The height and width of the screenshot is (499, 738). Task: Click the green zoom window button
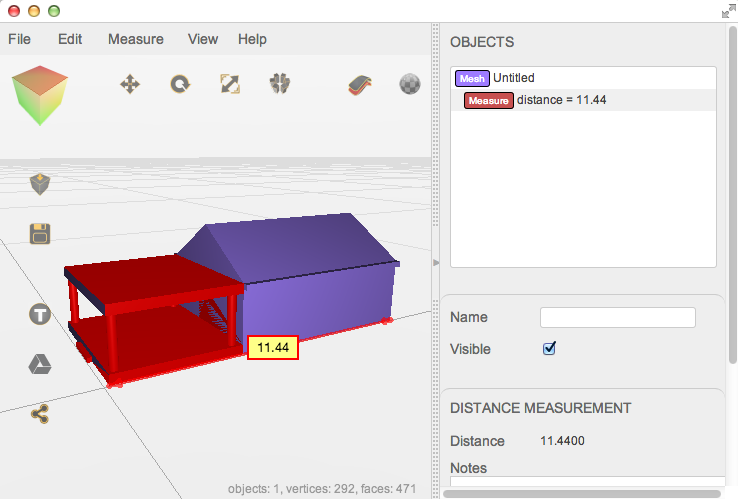point(54,11)
